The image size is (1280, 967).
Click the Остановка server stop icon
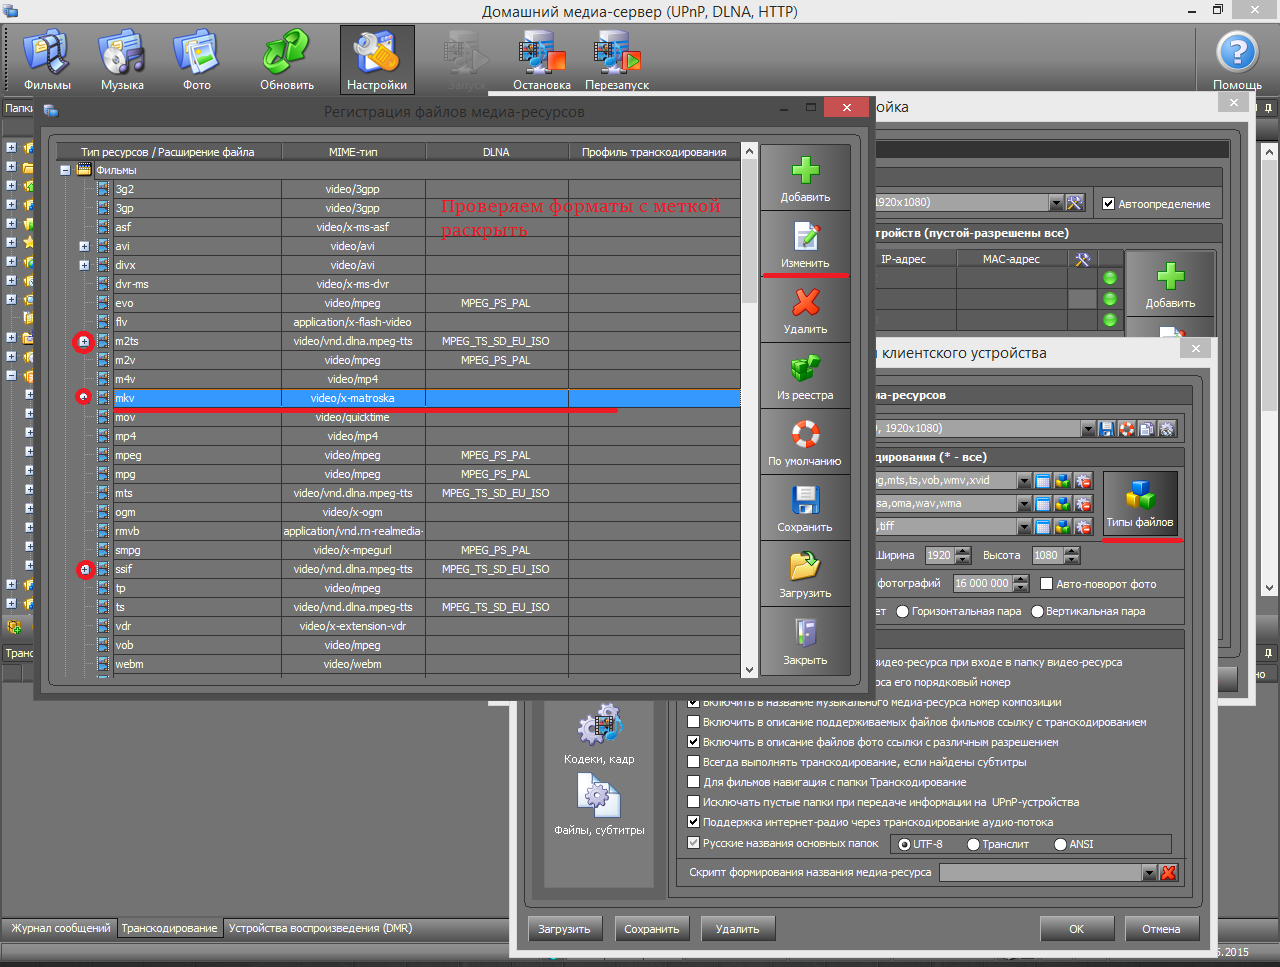click(x=541, y=58)
